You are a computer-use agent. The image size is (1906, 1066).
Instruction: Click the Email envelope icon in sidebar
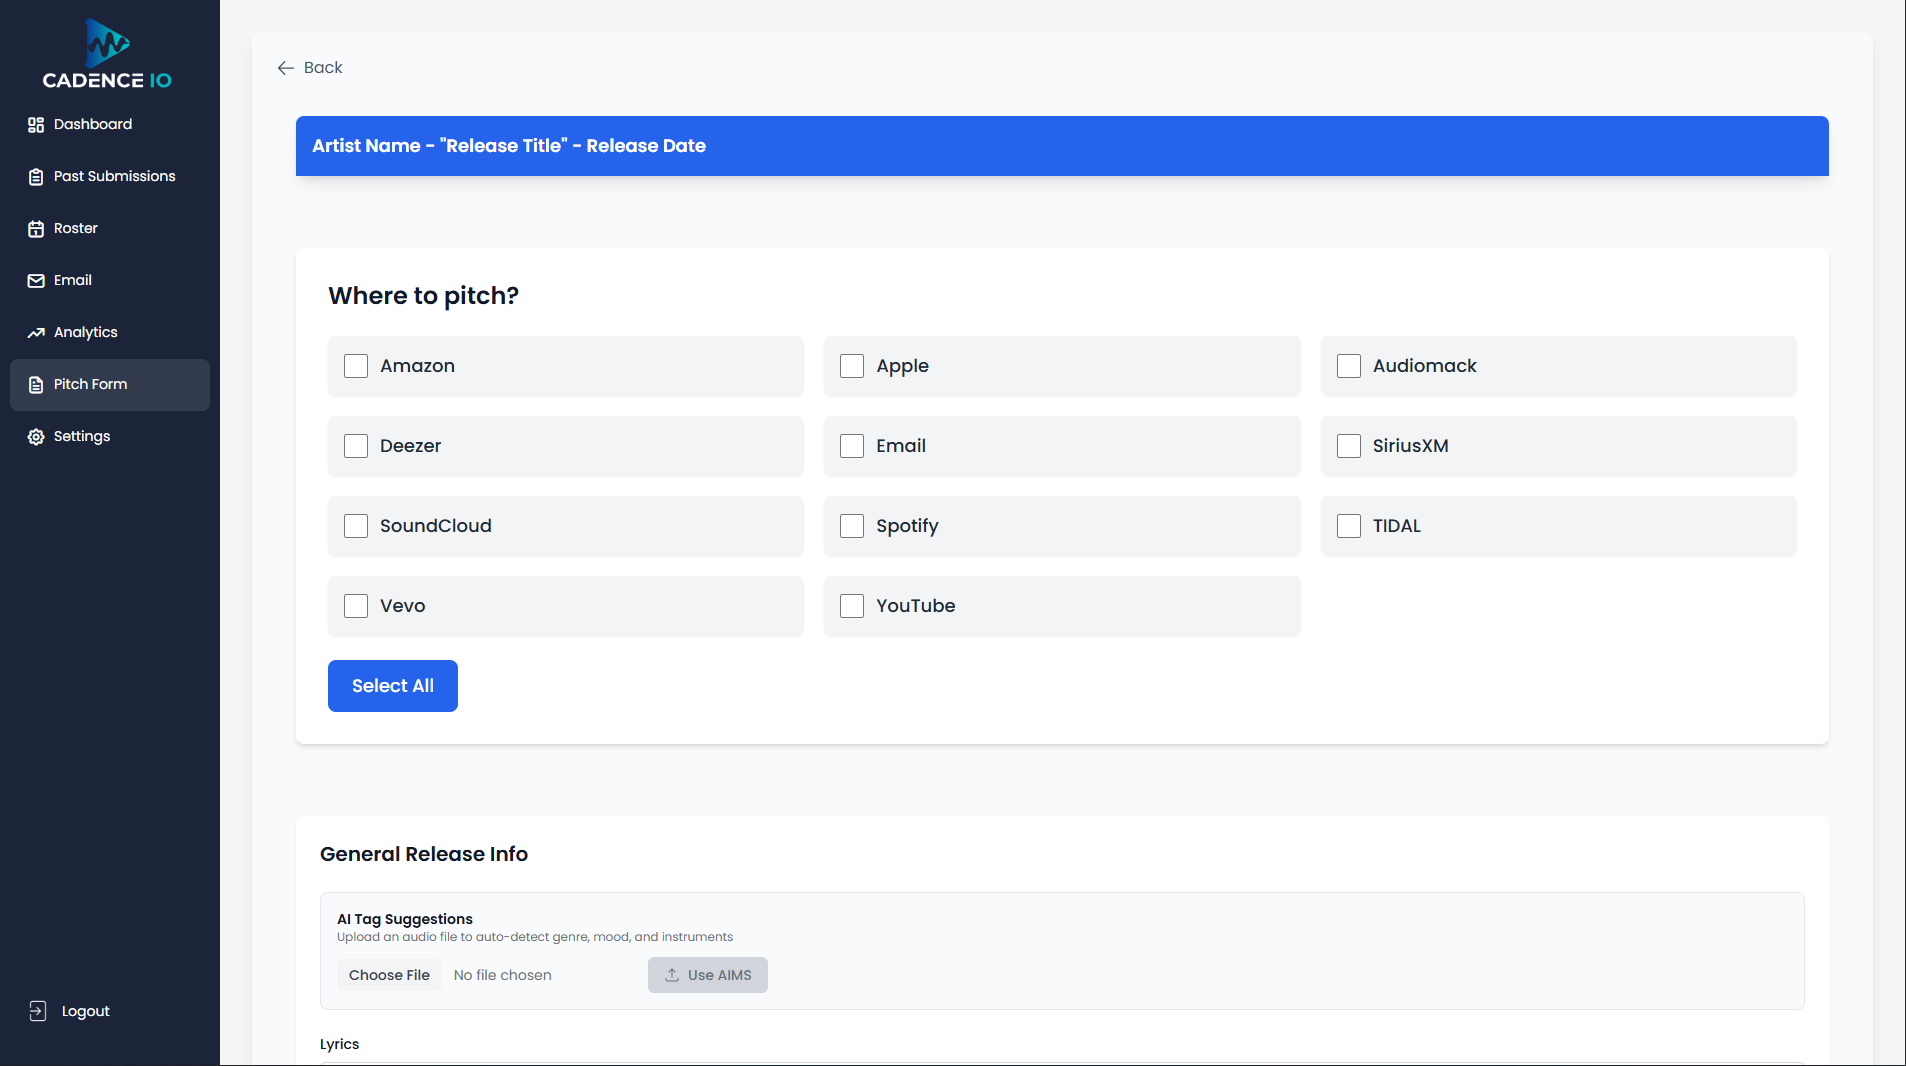pyautogui.click(x=36, y=281)
